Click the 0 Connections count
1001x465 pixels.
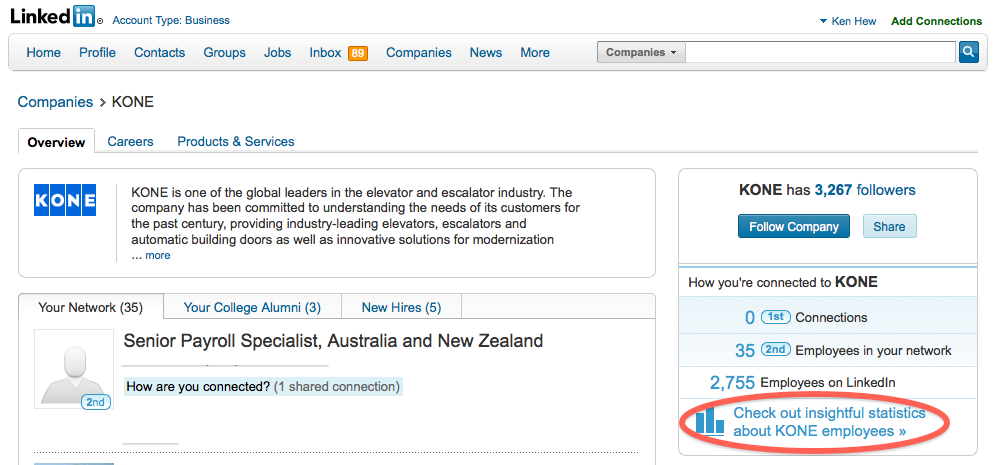point(750,317)
